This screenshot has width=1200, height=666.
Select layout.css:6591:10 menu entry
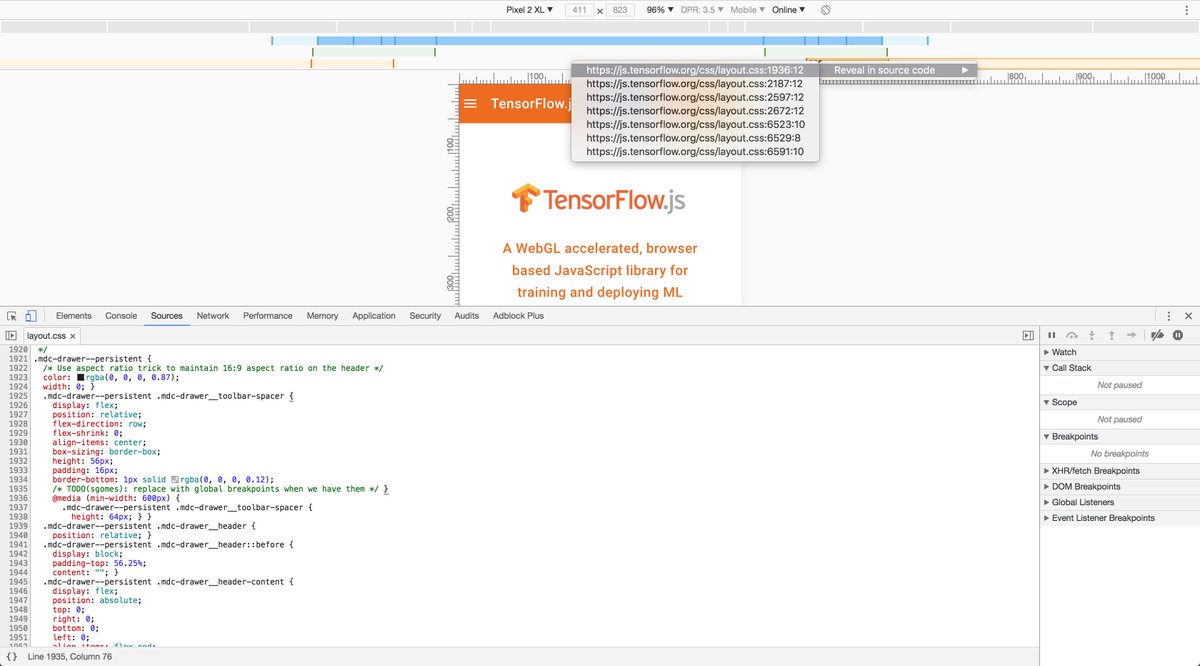[x=695, y=151]
